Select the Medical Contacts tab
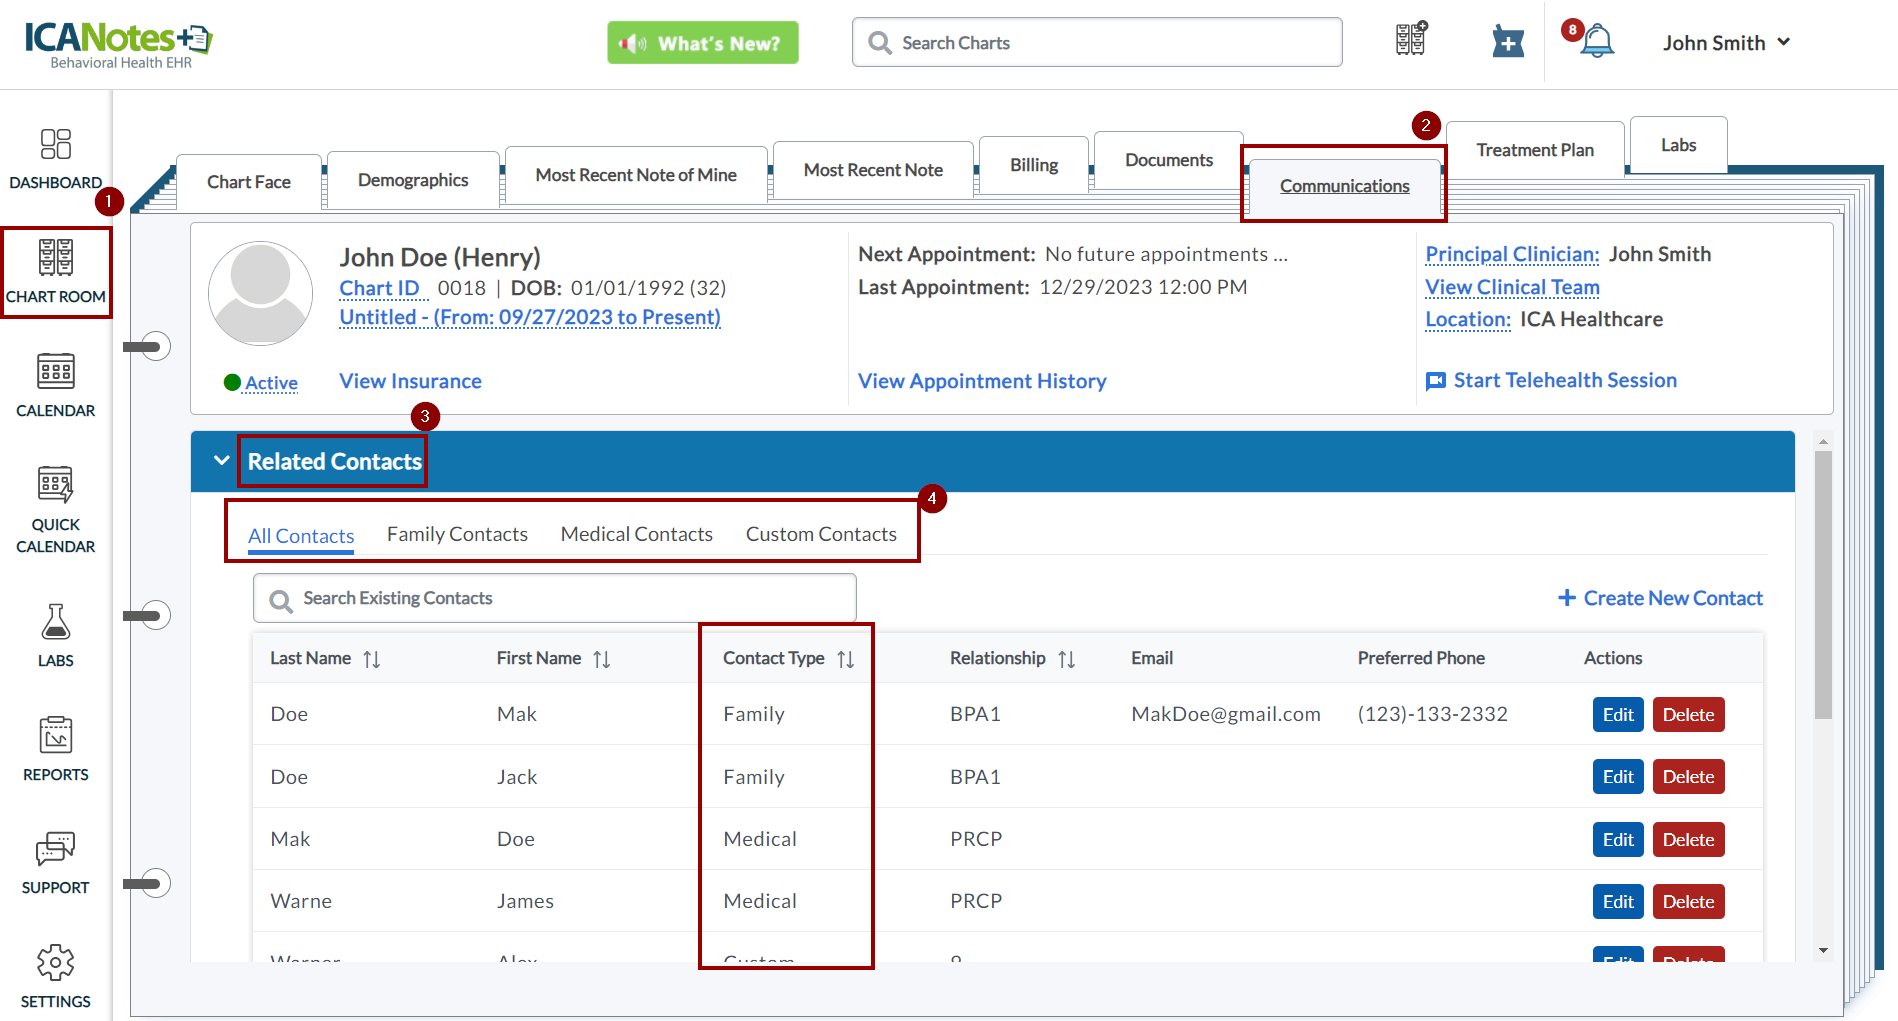Screen dimensions: 1898x1021 click(636, 534)
